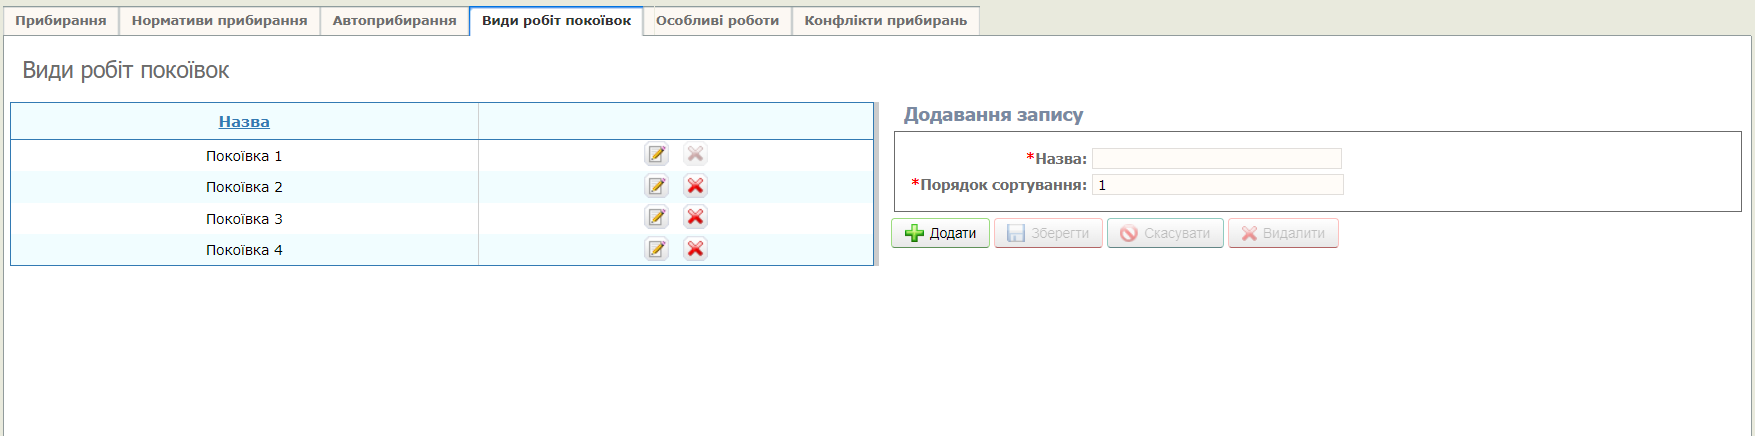Screen dimensions: 1755x436
Task: Switch to the Прибирання tab
Action: coord(61,20)
